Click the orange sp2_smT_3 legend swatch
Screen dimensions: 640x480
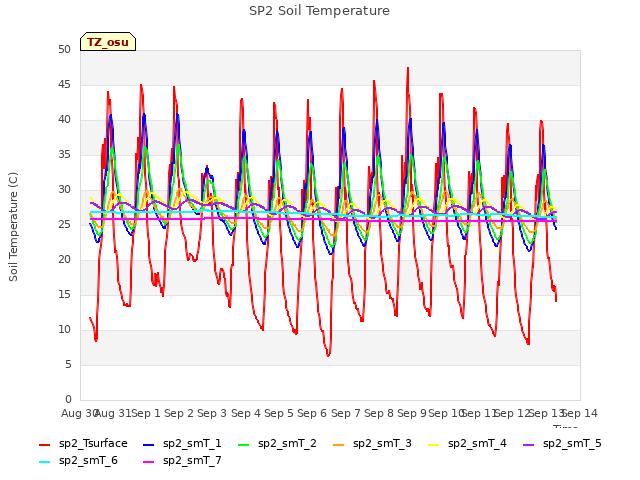pos(339,444)
